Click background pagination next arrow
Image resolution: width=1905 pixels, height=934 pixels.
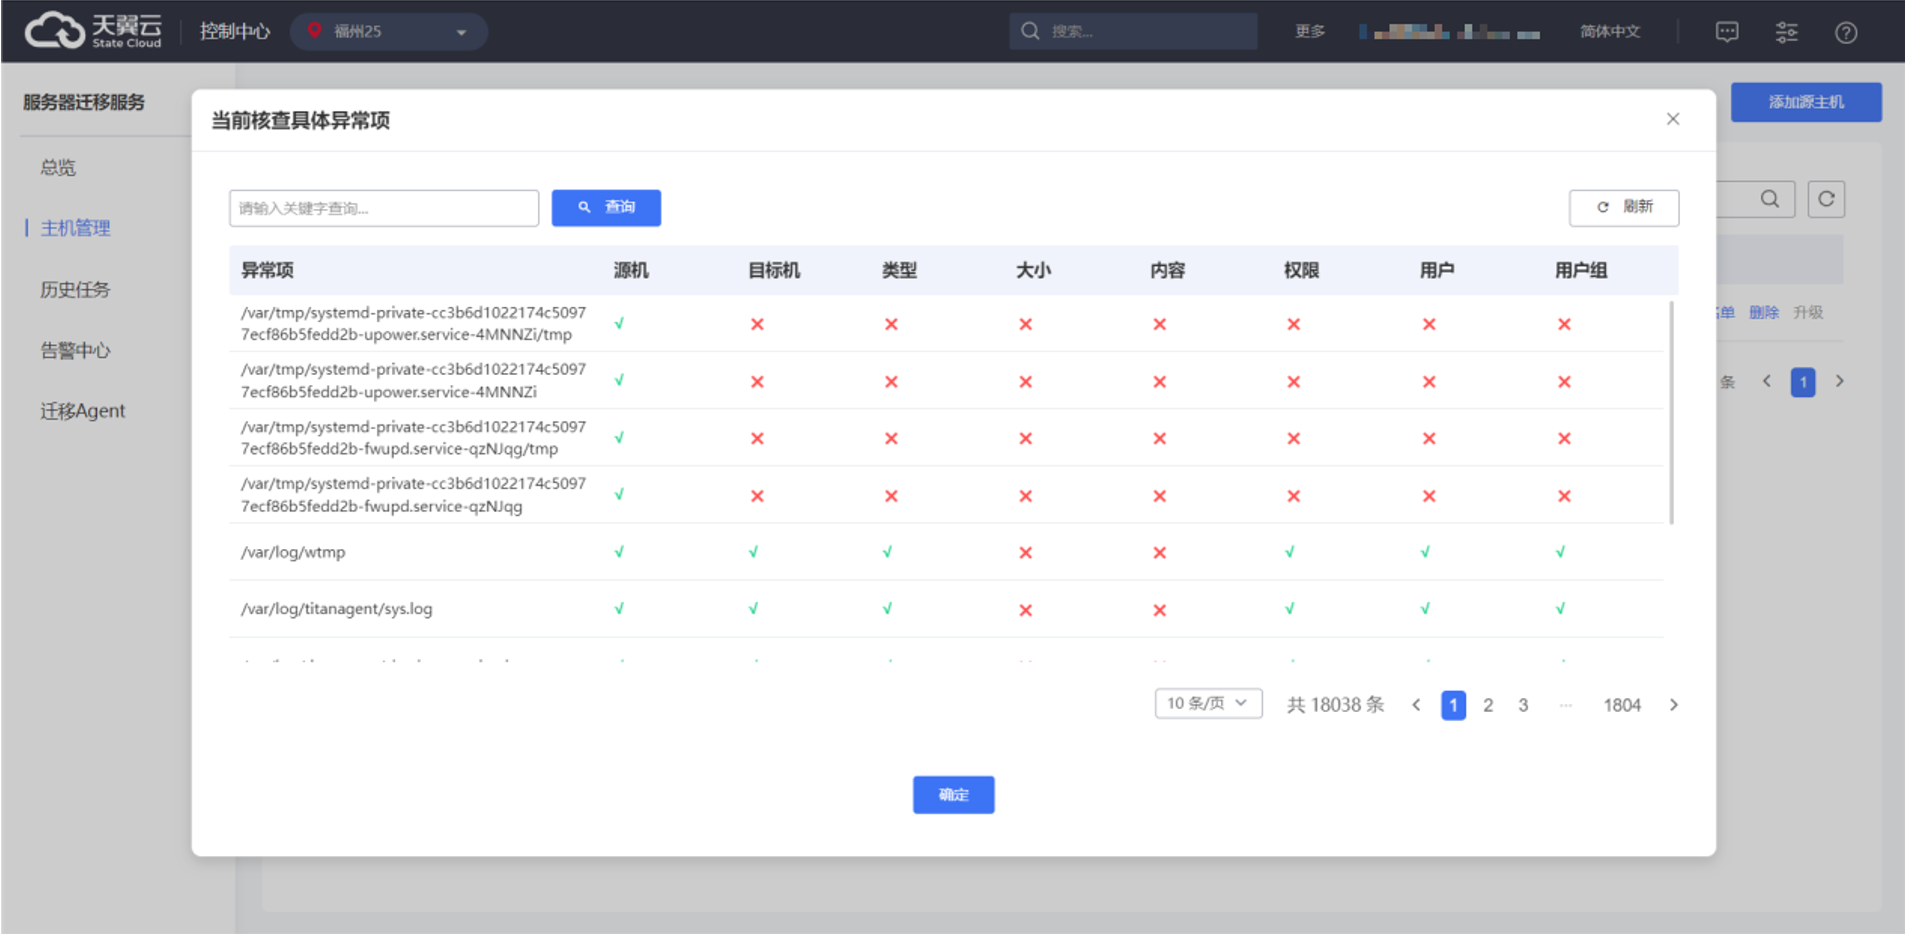click(1839, 381)
